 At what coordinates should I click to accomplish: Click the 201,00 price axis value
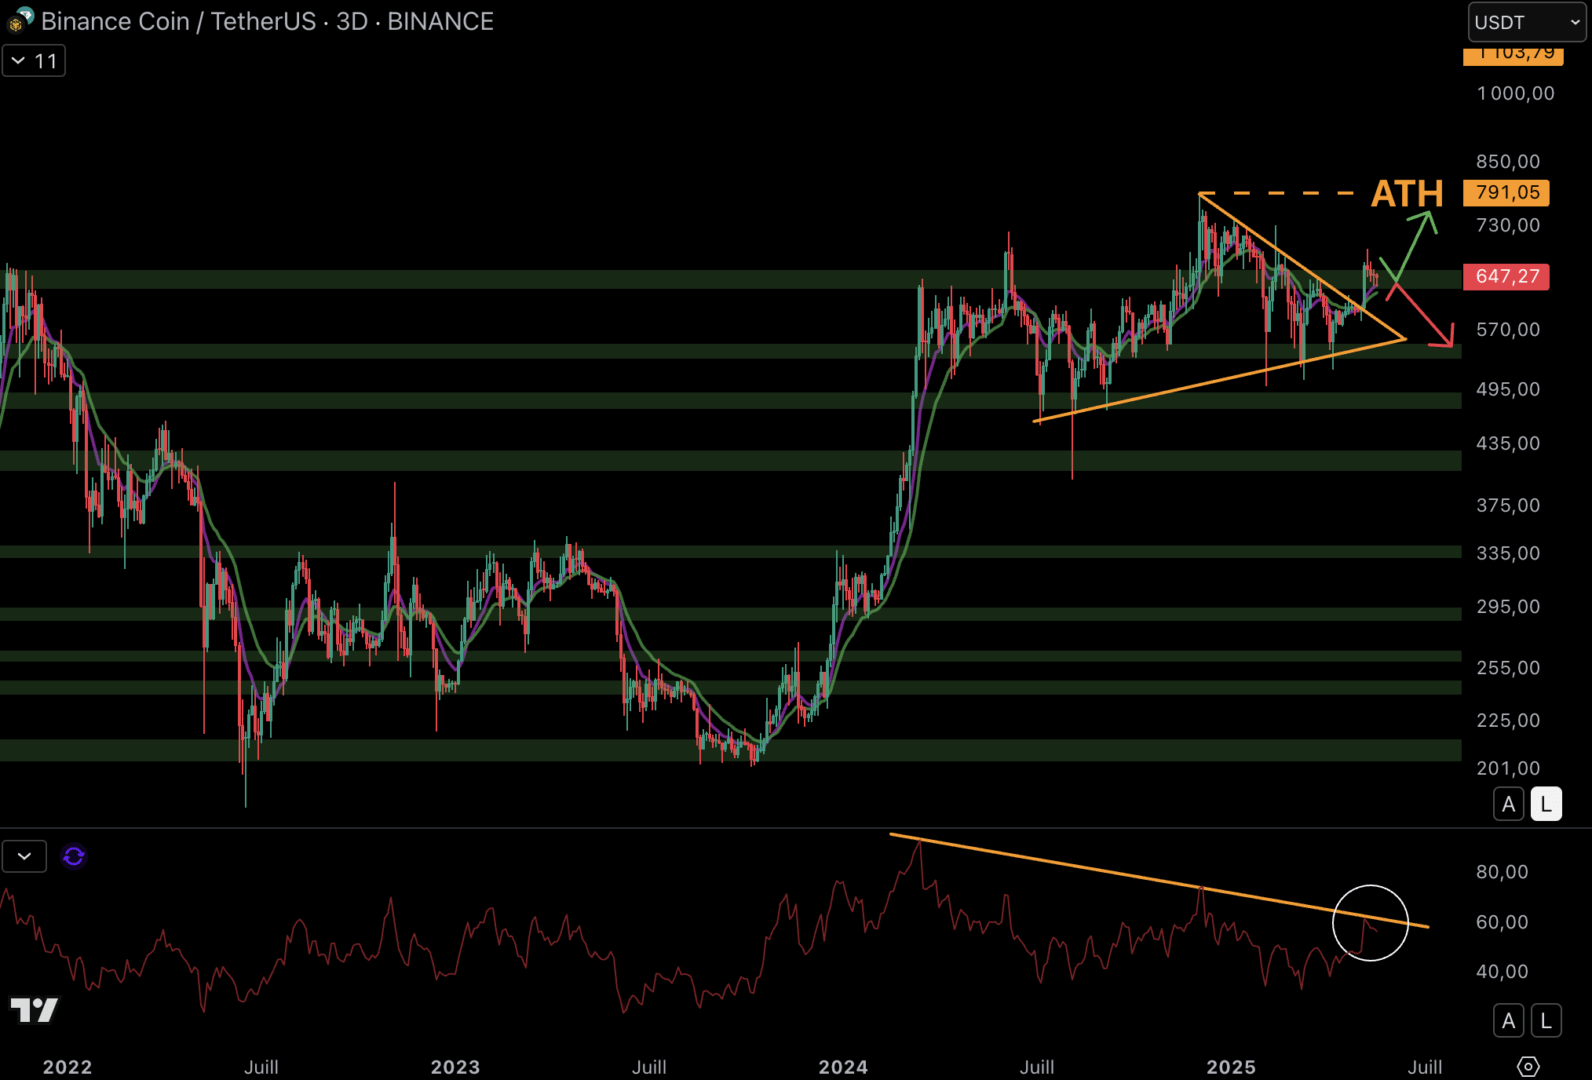click(1508, 768)
